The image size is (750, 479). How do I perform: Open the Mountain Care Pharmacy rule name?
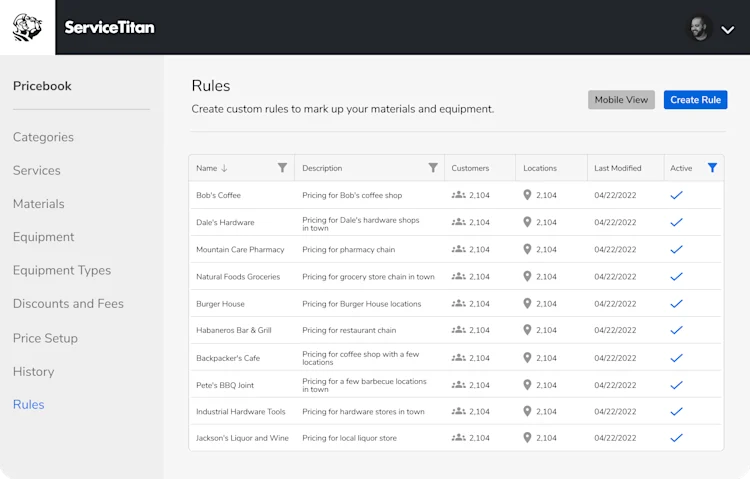click(x=240, y=249)
